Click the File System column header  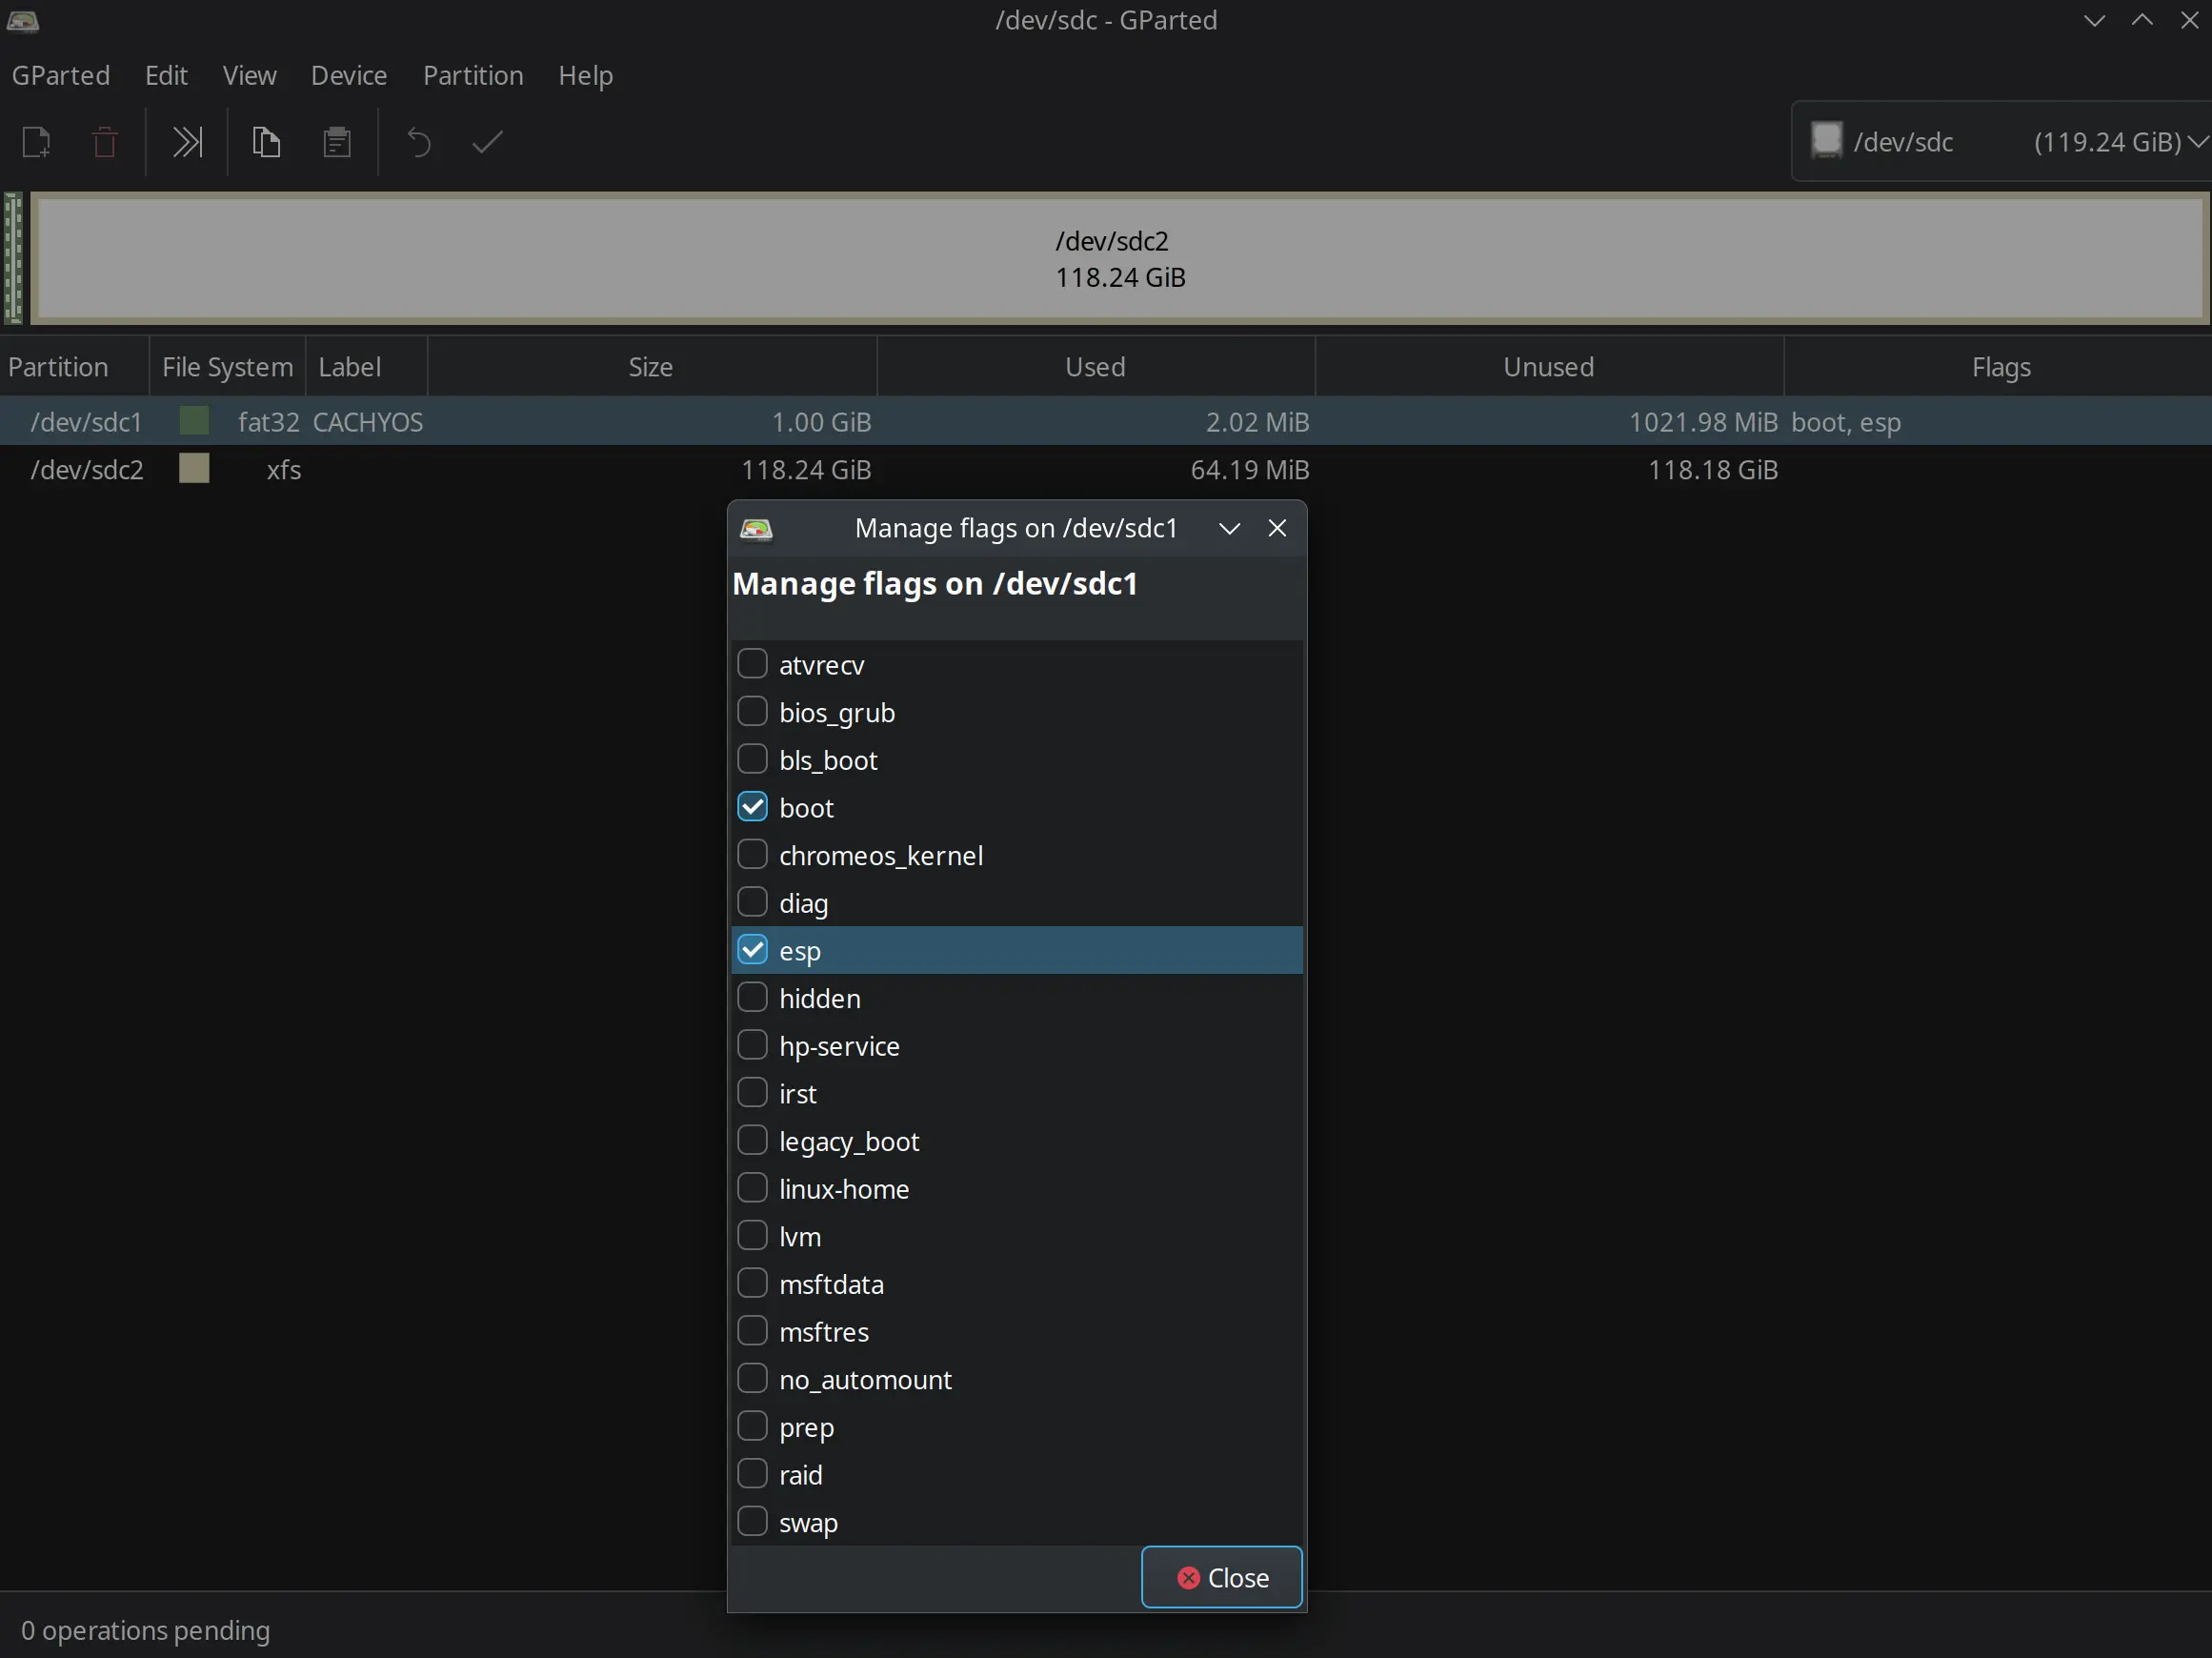(227, 367)
